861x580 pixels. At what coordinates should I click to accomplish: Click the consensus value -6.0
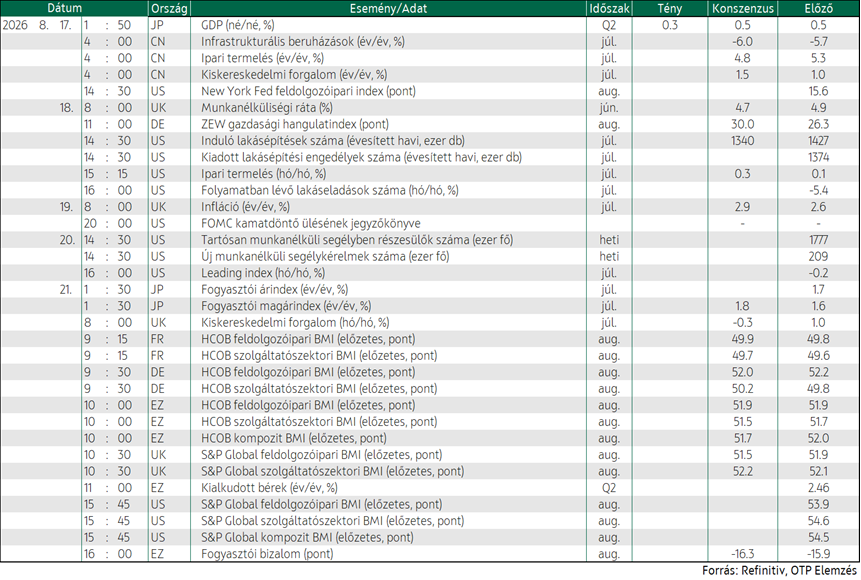[x=742, y=42]
